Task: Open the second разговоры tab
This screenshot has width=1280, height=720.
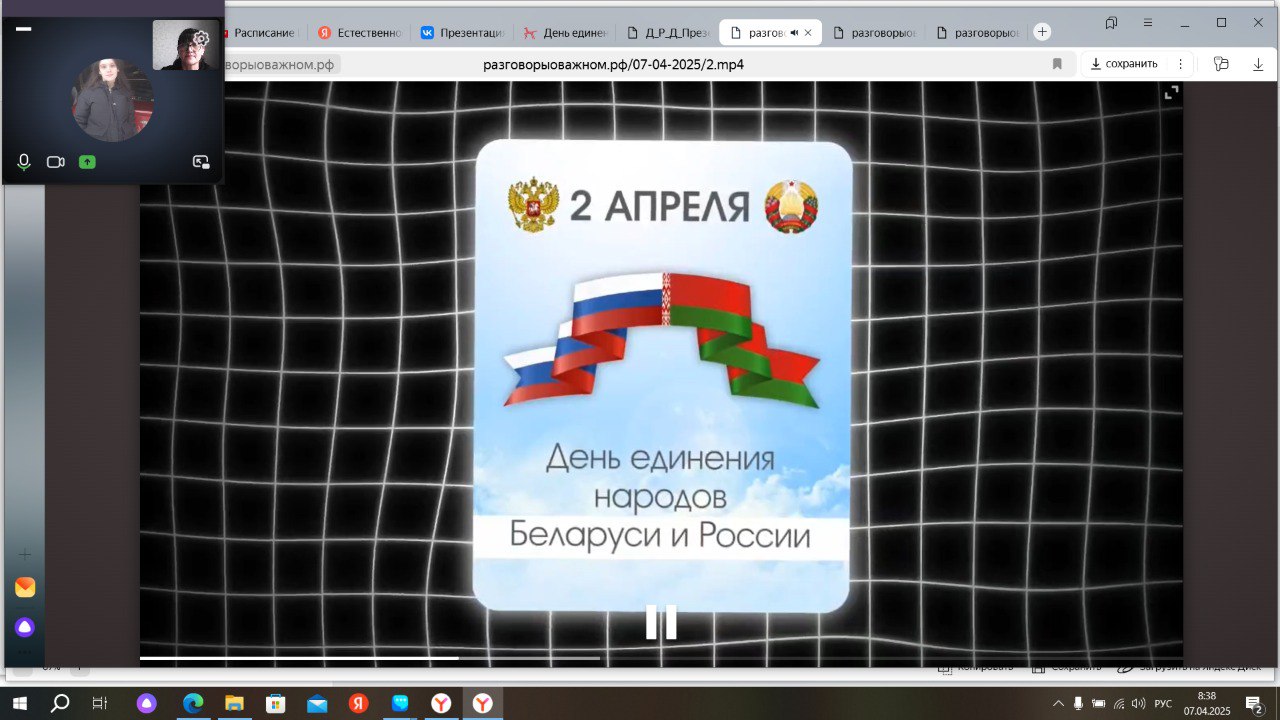Action: 874,32
